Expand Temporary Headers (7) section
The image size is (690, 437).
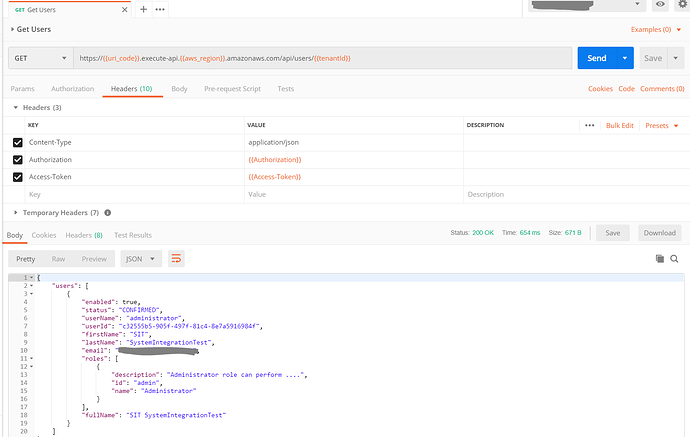(16, 213)
